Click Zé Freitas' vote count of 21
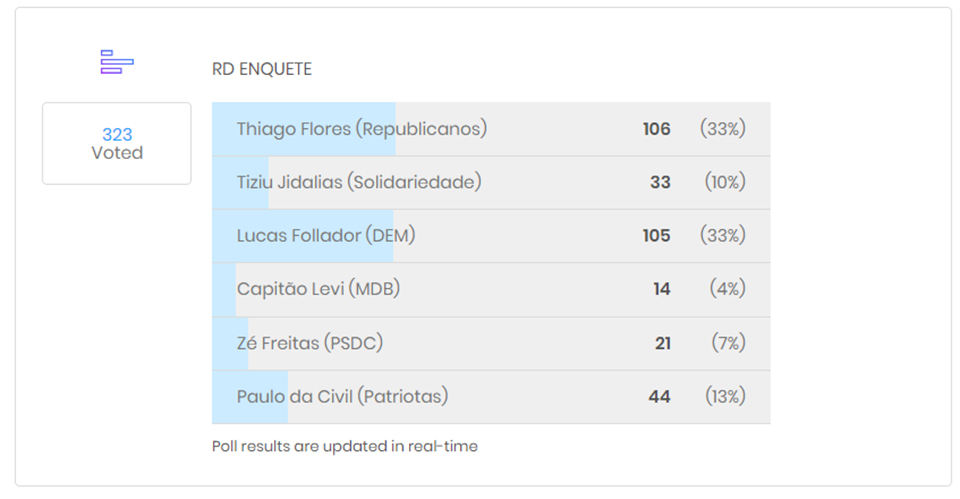The width and height of the screenshot is (960, 499). coord(663,343)
